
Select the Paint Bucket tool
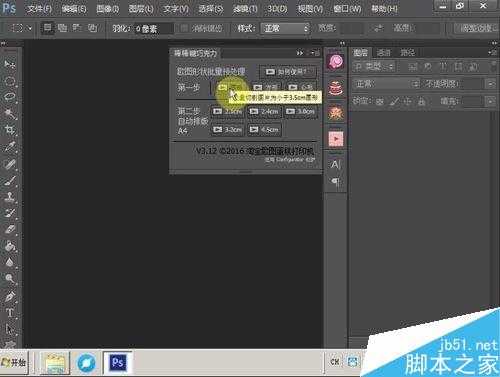(10, 246)
